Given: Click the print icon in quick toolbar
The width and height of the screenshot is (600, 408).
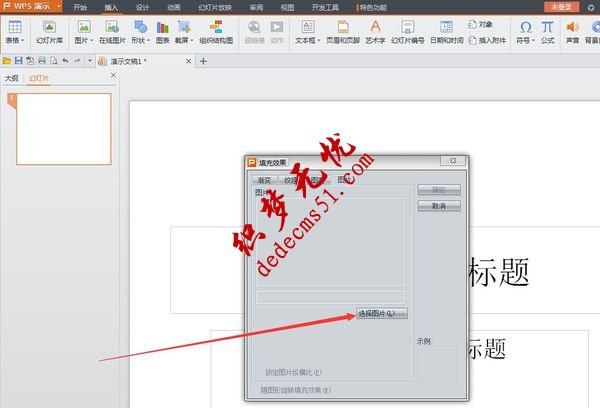Looking at the screenshot, I should [42, 60].
